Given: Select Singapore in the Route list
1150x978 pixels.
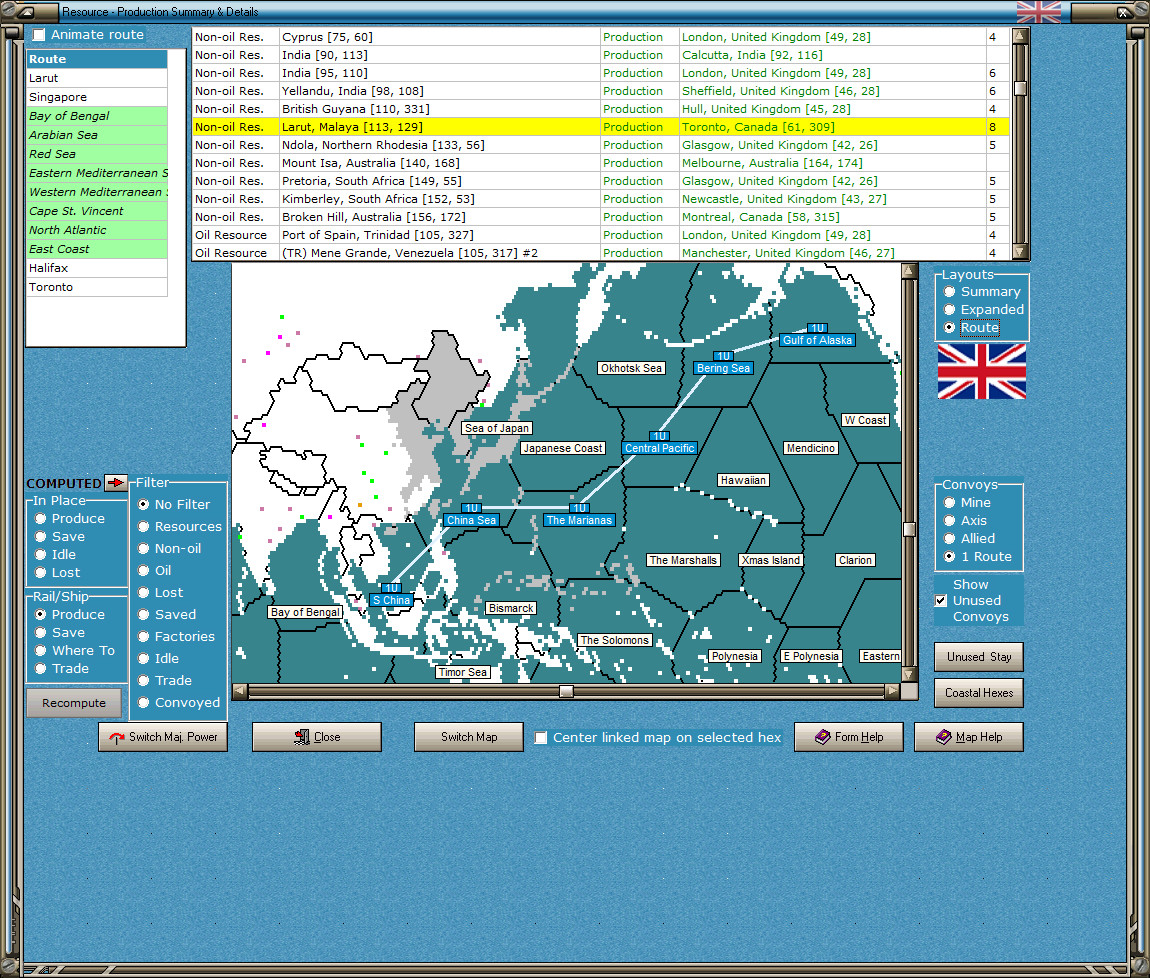Looking at the screenshot, I should click(x=97, y=97).
